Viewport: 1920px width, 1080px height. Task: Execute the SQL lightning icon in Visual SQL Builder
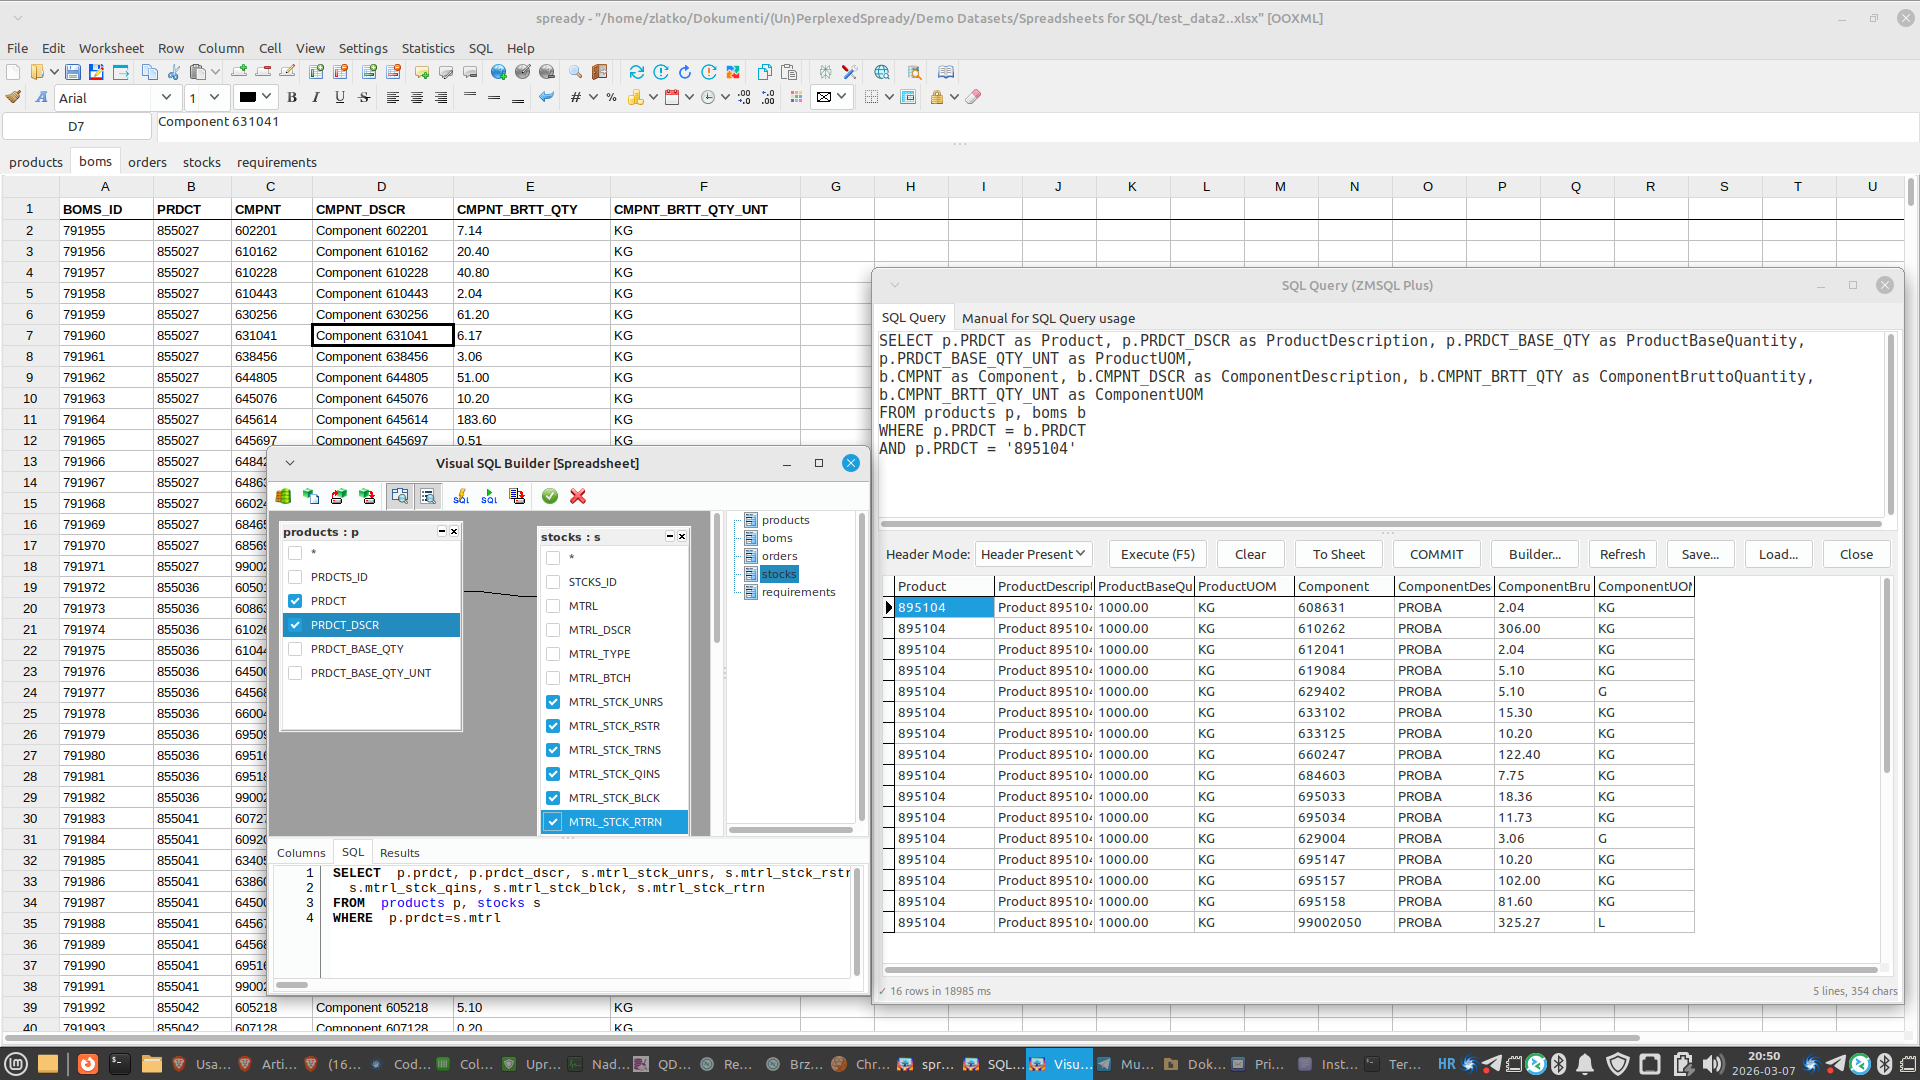pyautogui.click(x=461, y=496)
